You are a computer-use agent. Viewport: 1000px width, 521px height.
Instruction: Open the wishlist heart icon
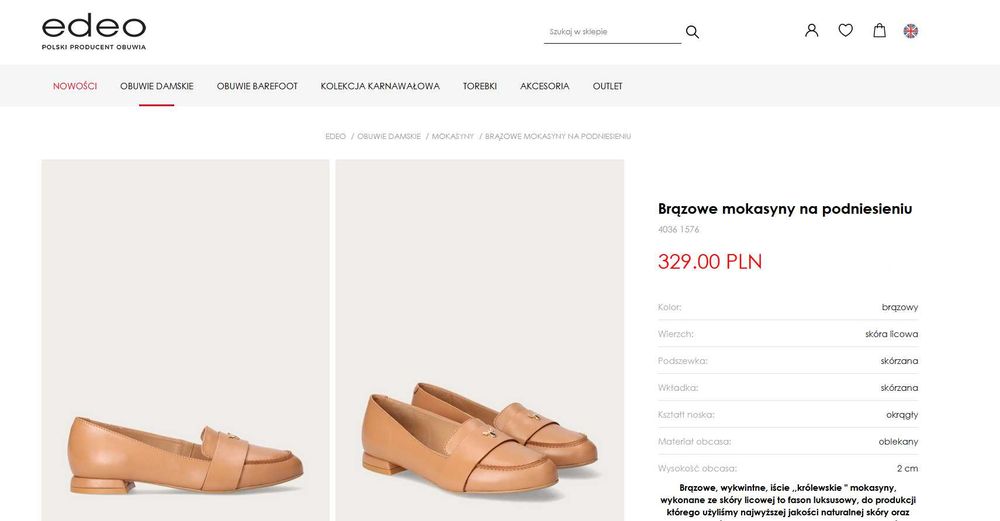click(846, 30)
